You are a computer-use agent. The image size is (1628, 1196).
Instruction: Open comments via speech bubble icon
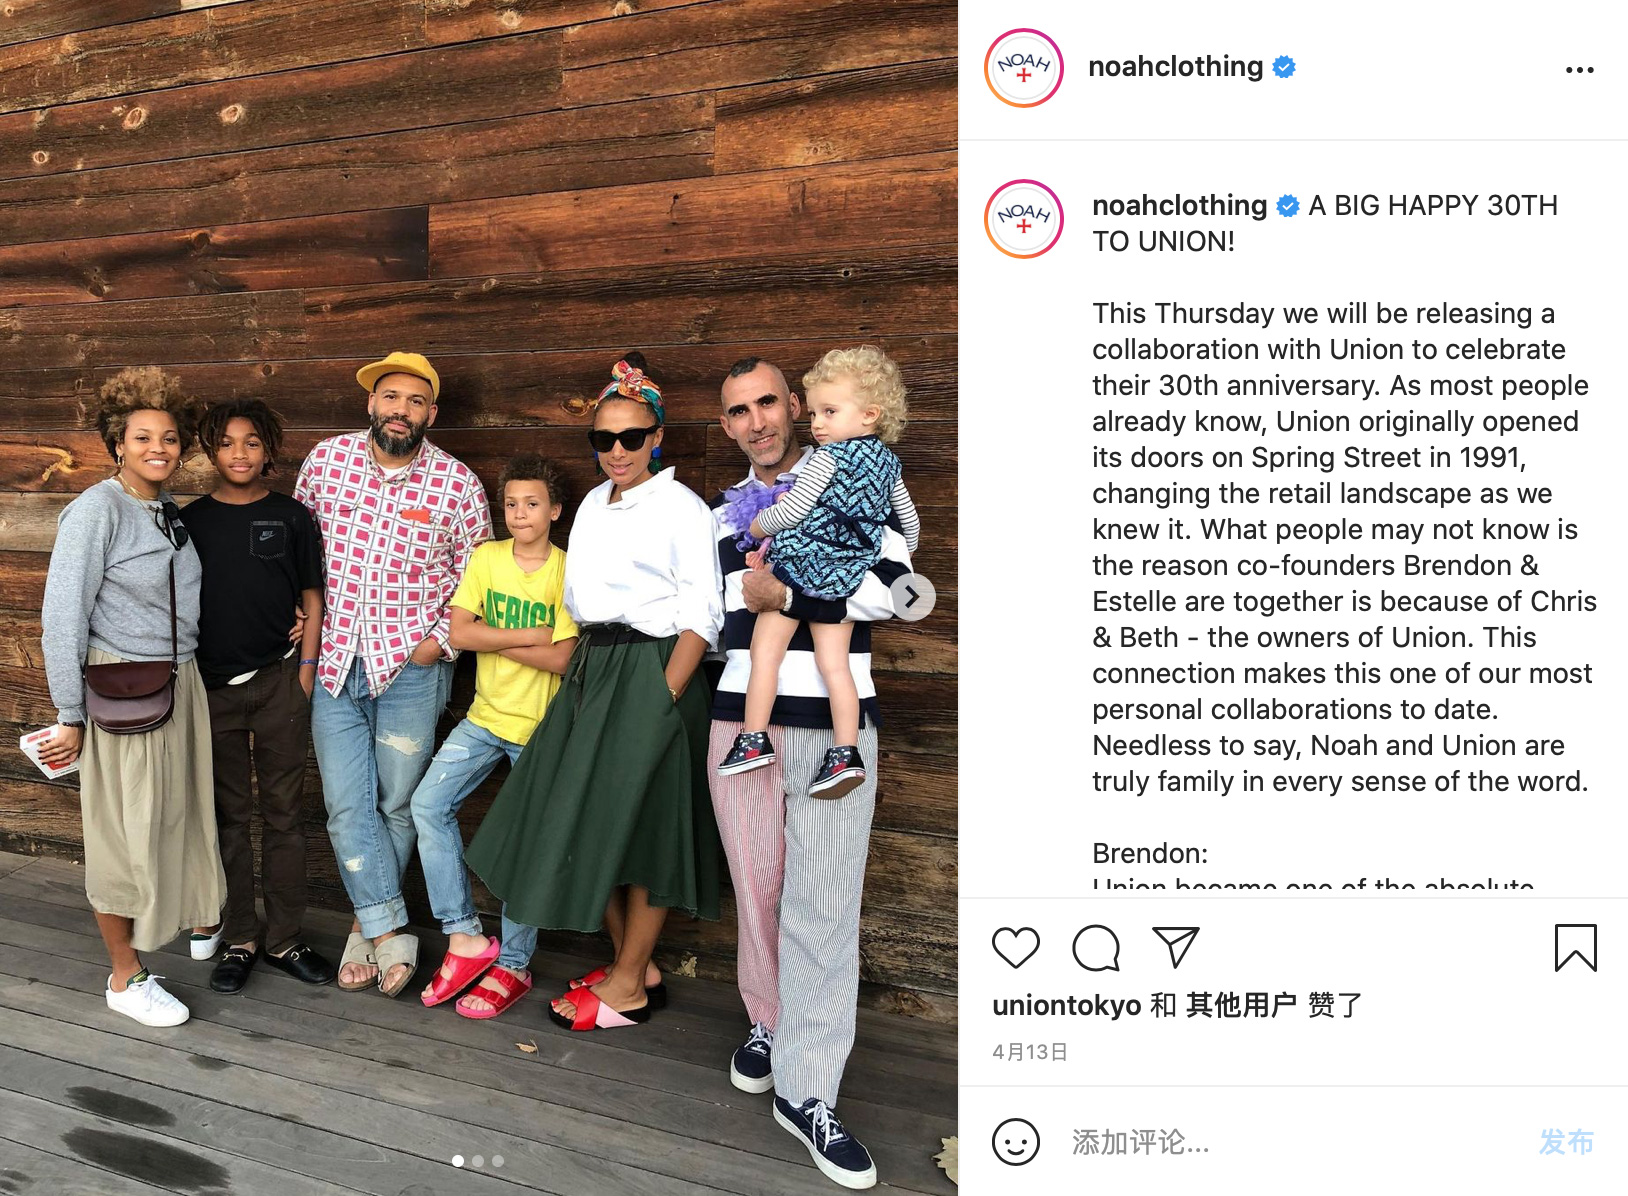(1096, 948)
